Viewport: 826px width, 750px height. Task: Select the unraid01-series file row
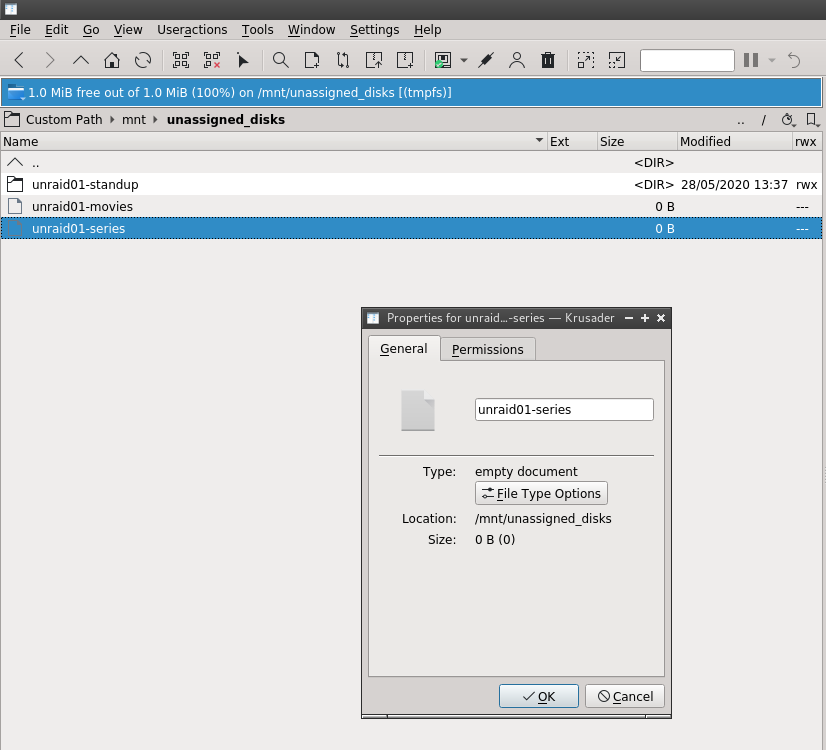(411, 229)
